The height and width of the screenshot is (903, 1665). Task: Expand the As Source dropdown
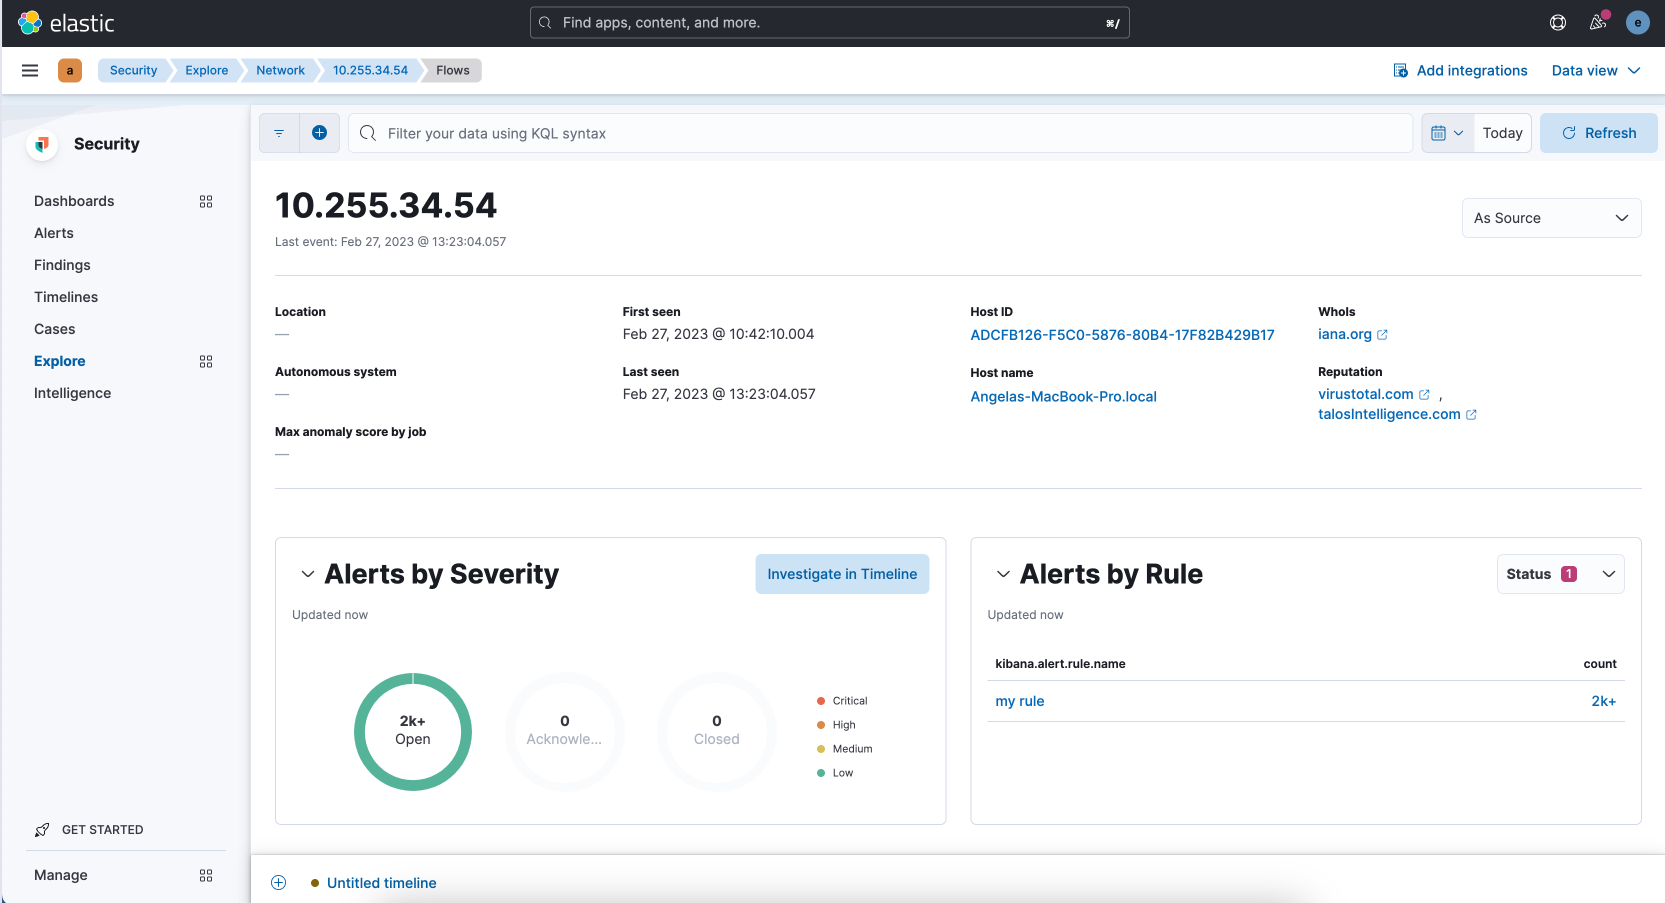coord(1551,217)
